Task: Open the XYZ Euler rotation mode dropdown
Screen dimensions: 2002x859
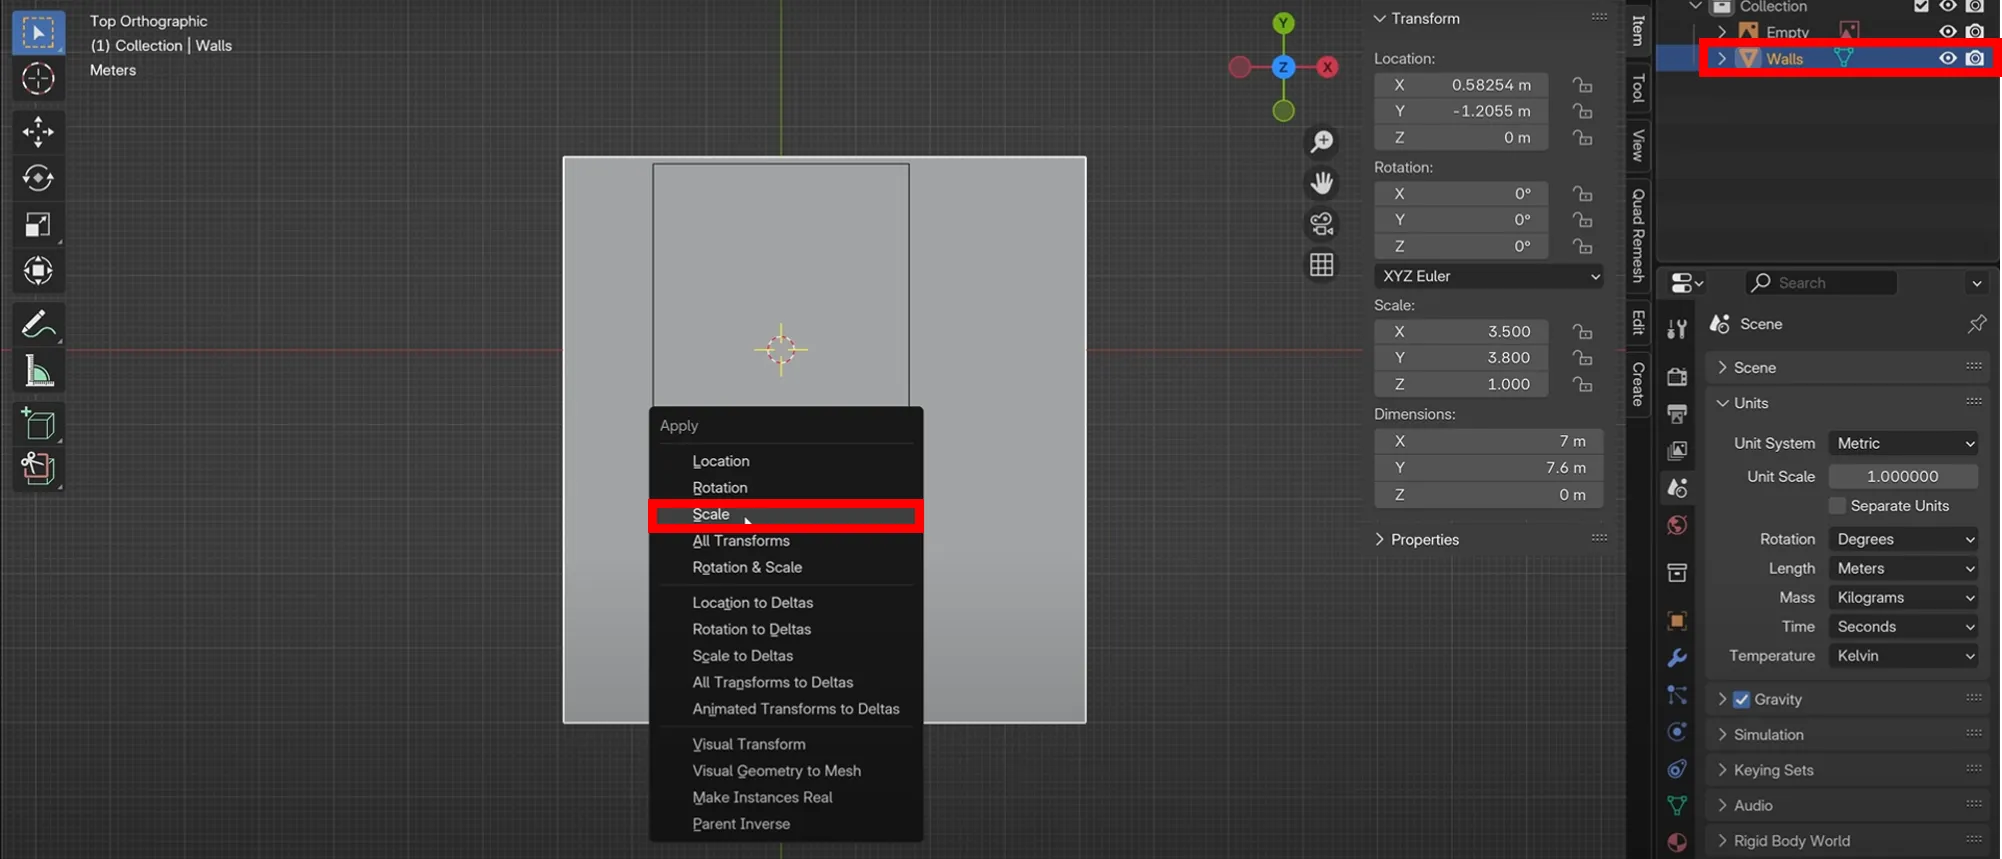Action: (1488, 276)
